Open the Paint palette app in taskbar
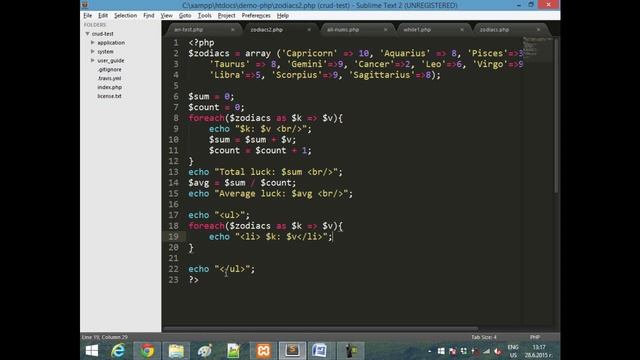The image size is (640, 360). [x=205, y=351]
